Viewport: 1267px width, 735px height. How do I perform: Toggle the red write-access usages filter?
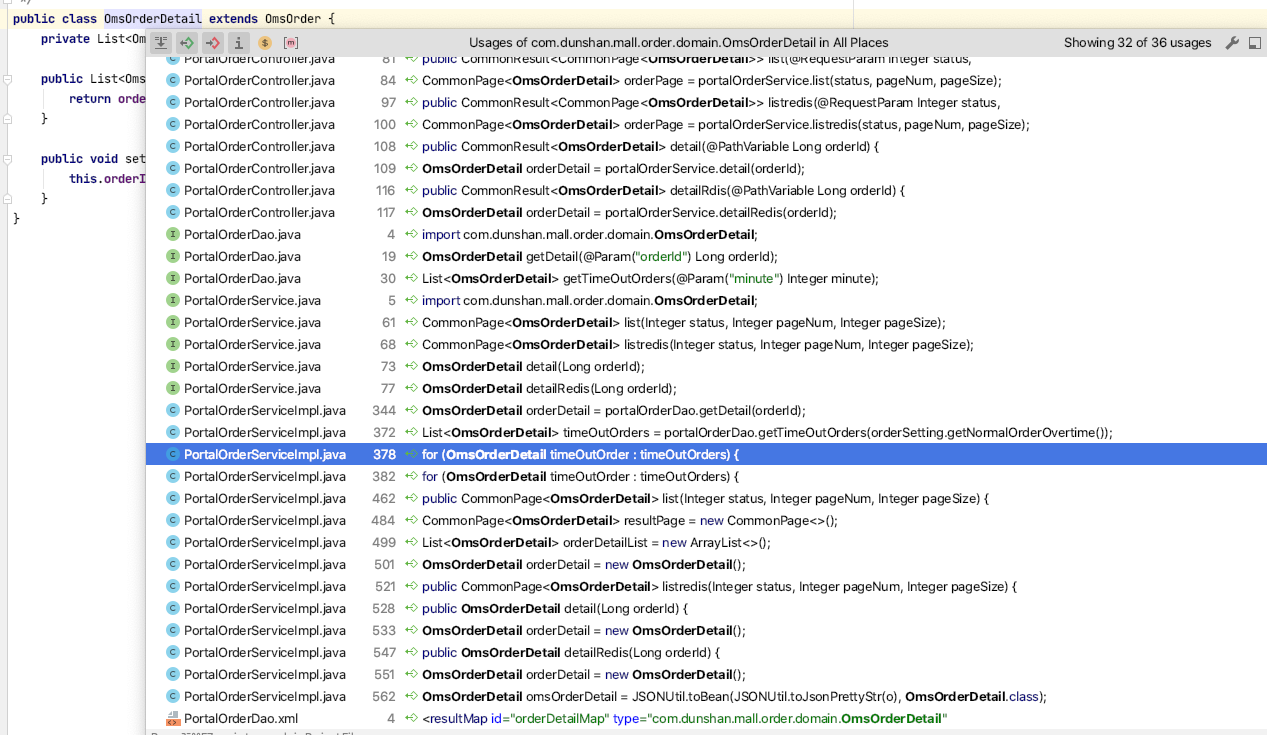[x=213, y=43]
